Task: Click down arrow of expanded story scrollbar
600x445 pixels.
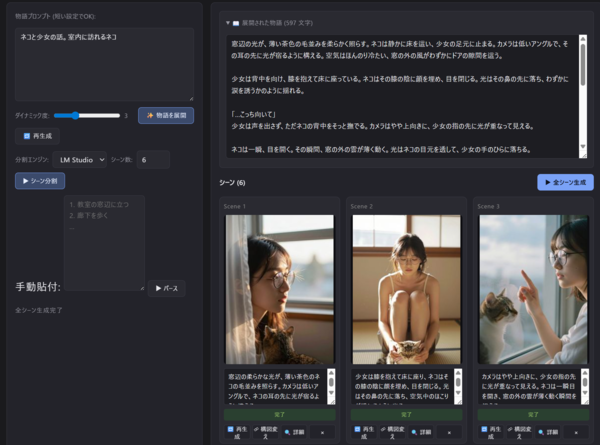Action: point(583,147)
